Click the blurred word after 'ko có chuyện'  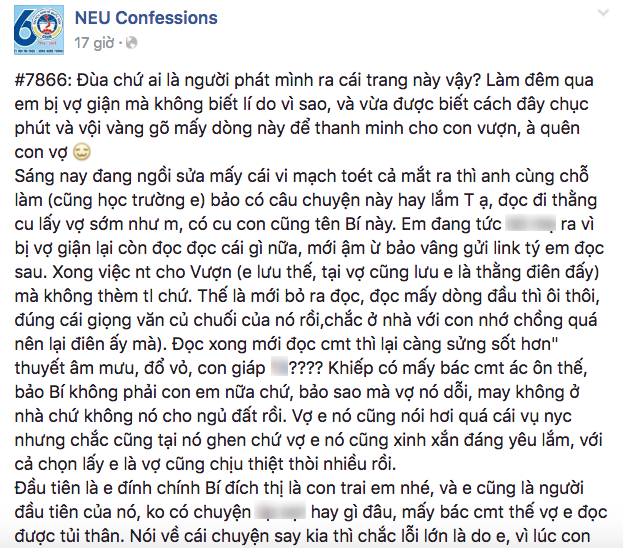pyautogui.click(x=280, y=511)
